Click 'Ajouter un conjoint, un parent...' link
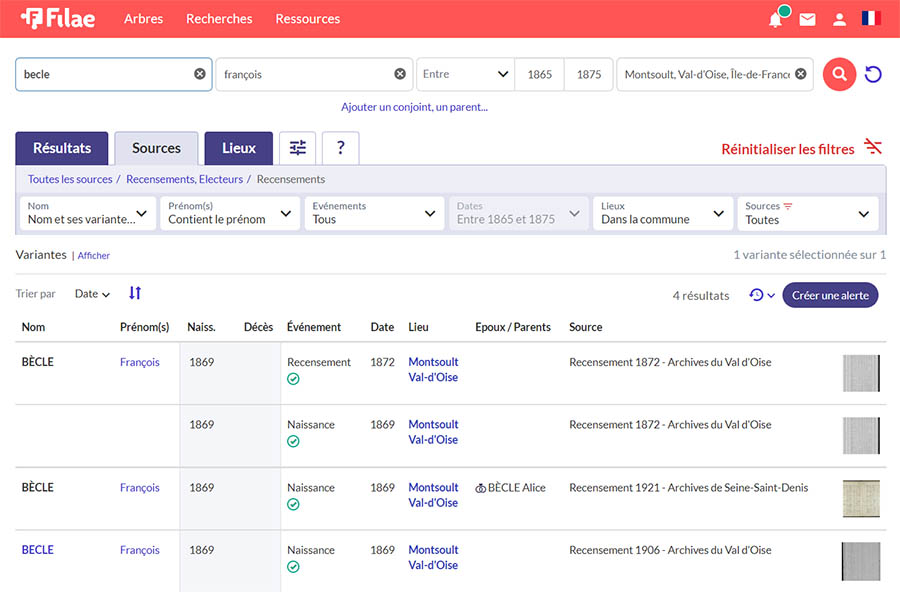 [x=414, y=107]
